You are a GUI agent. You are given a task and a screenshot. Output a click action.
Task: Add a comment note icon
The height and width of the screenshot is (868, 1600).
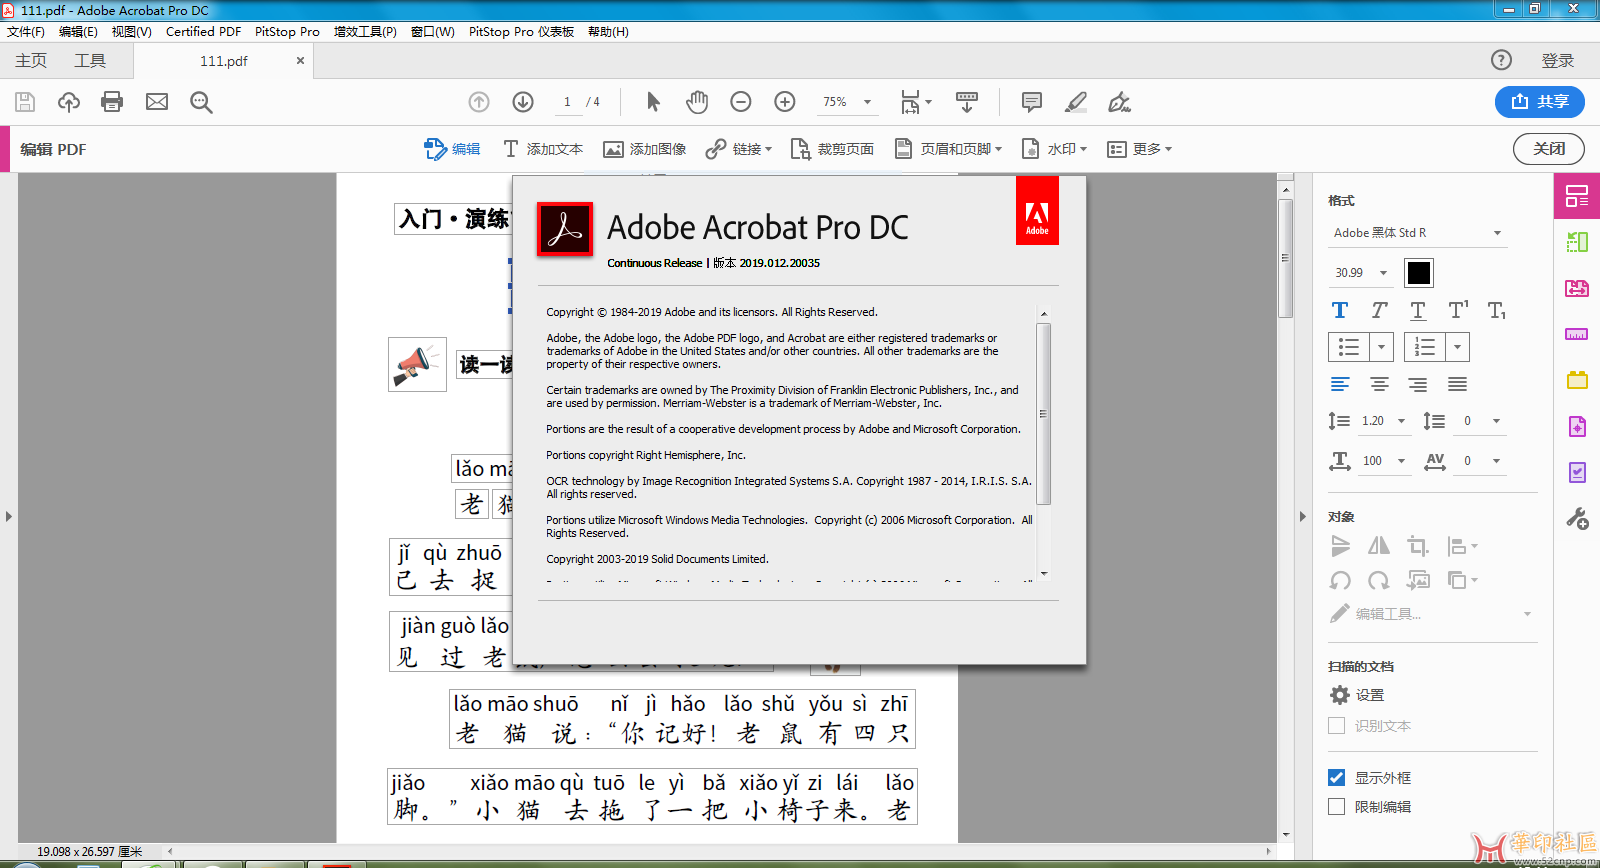click(1032, 102)
